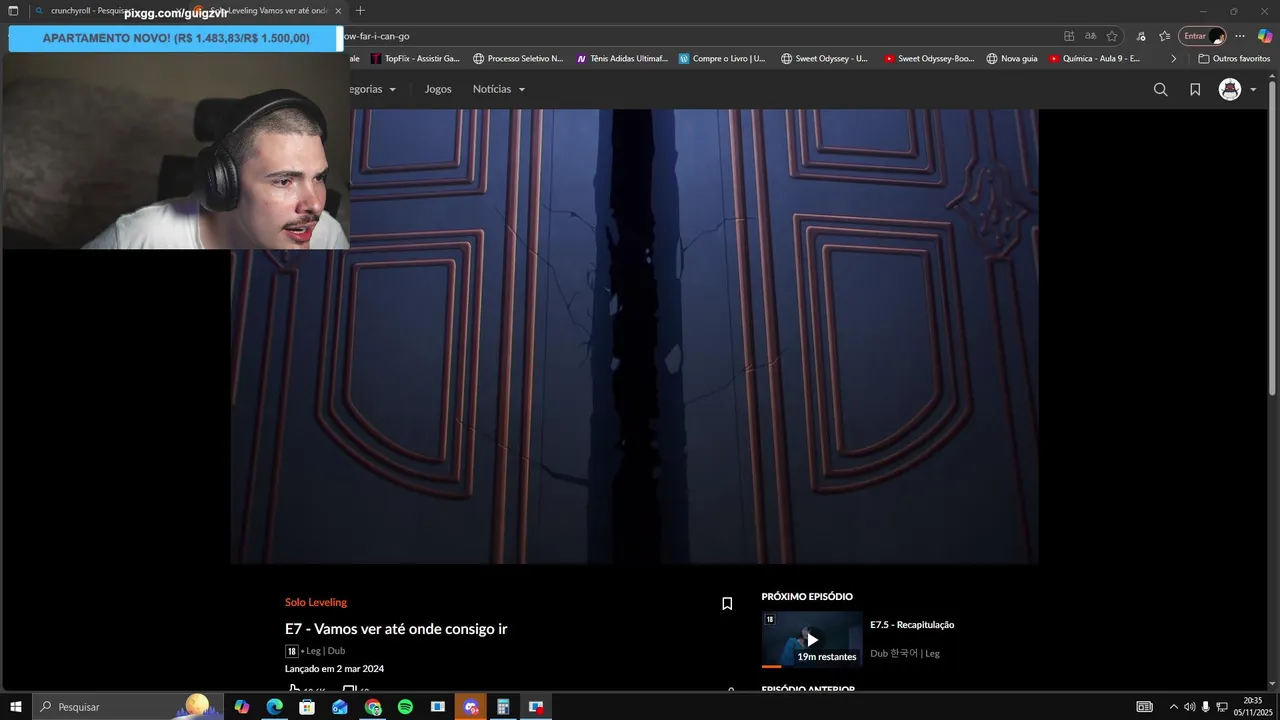Open Microsoft Edge taskbar icon
Screen dimensions: 1280x720
tap(274, 707)
